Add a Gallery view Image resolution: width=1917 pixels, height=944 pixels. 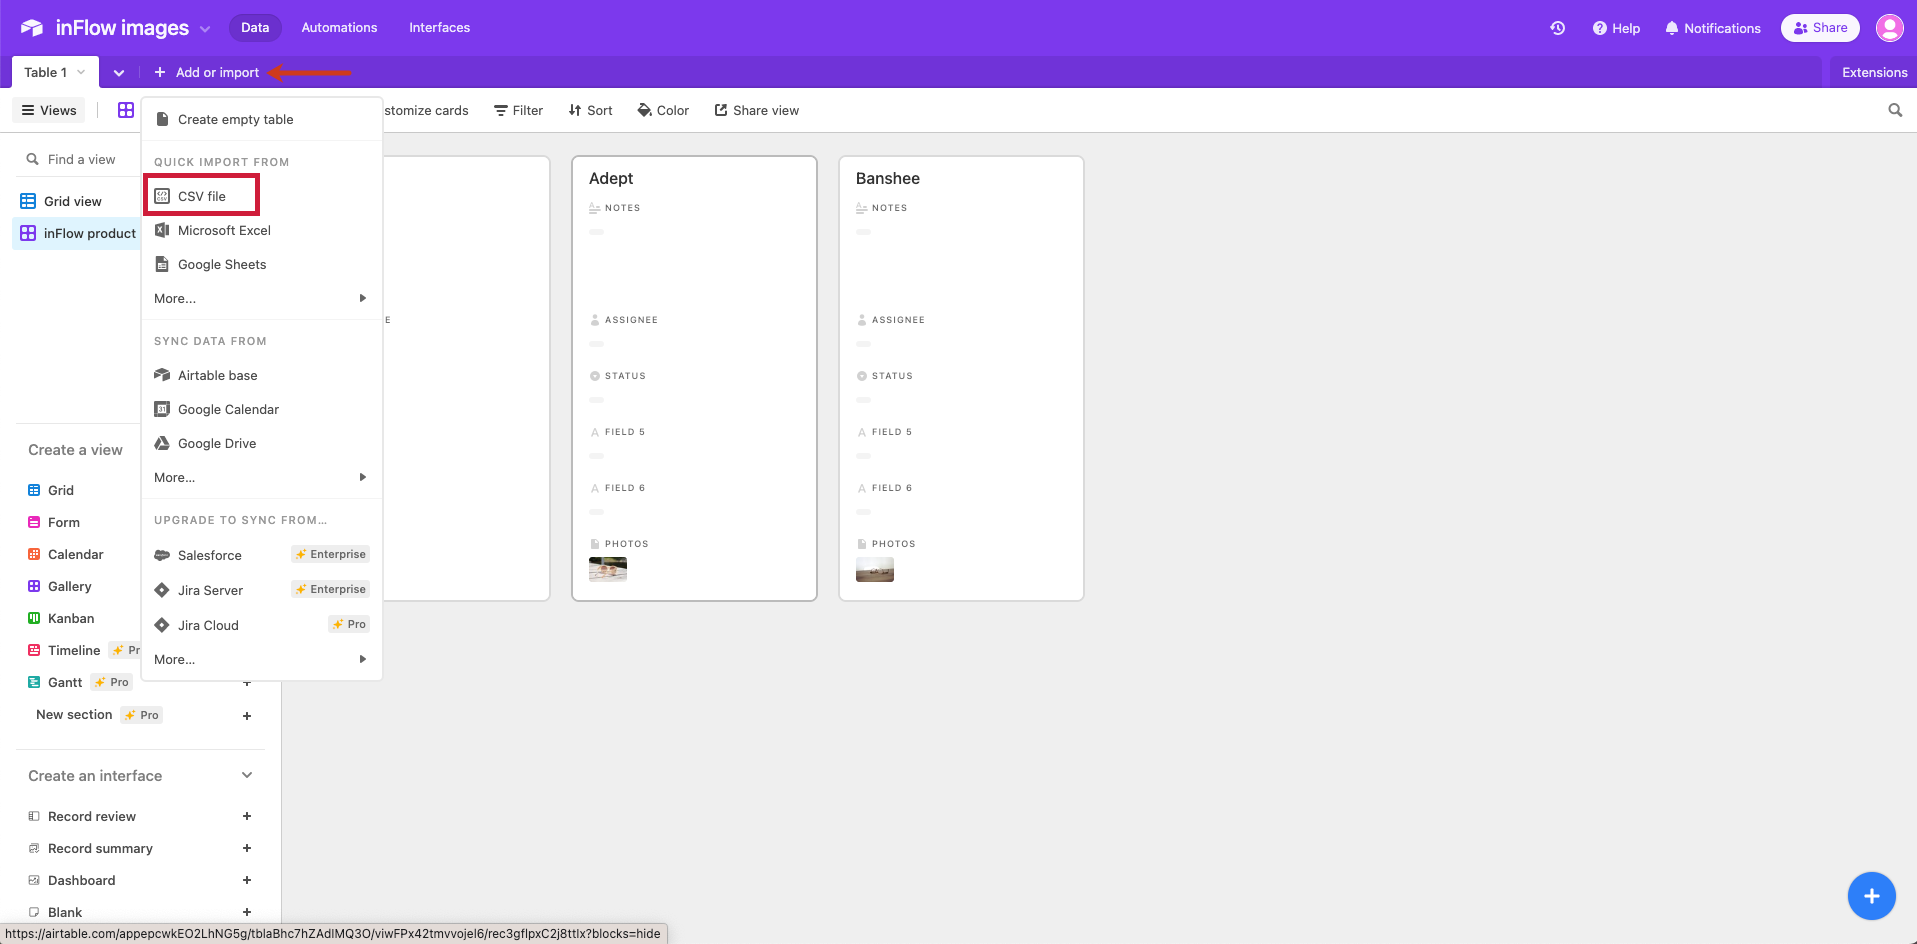69,586
